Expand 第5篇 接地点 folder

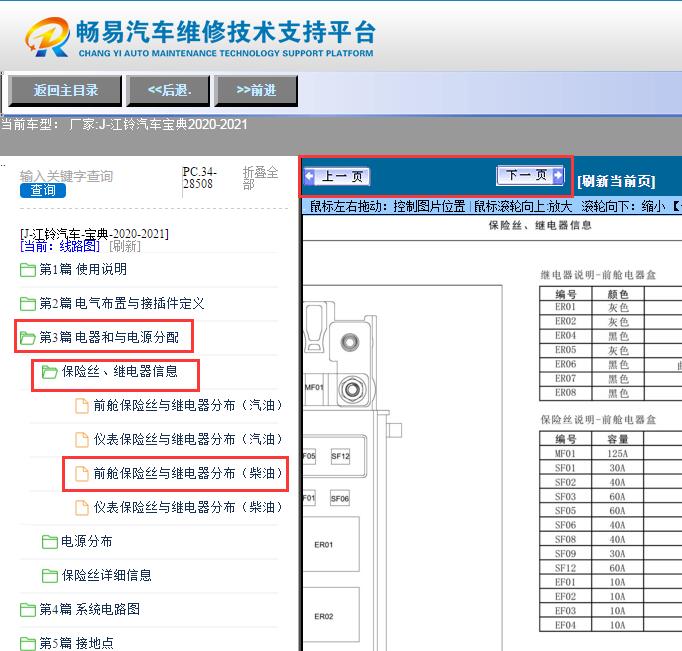tap(77, 643)
